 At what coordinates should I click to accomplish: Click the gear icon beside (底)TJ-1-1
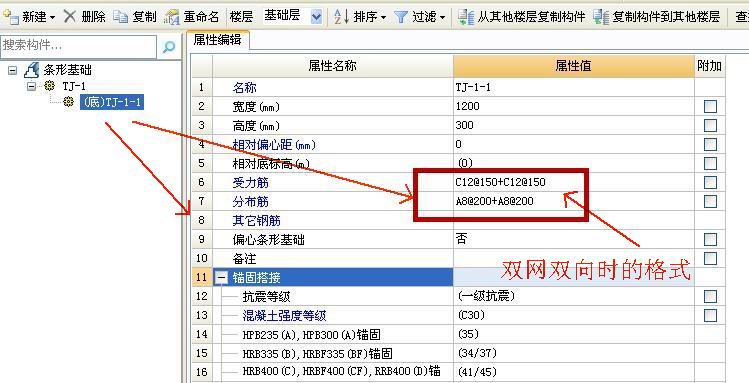[x=69, y=101]
